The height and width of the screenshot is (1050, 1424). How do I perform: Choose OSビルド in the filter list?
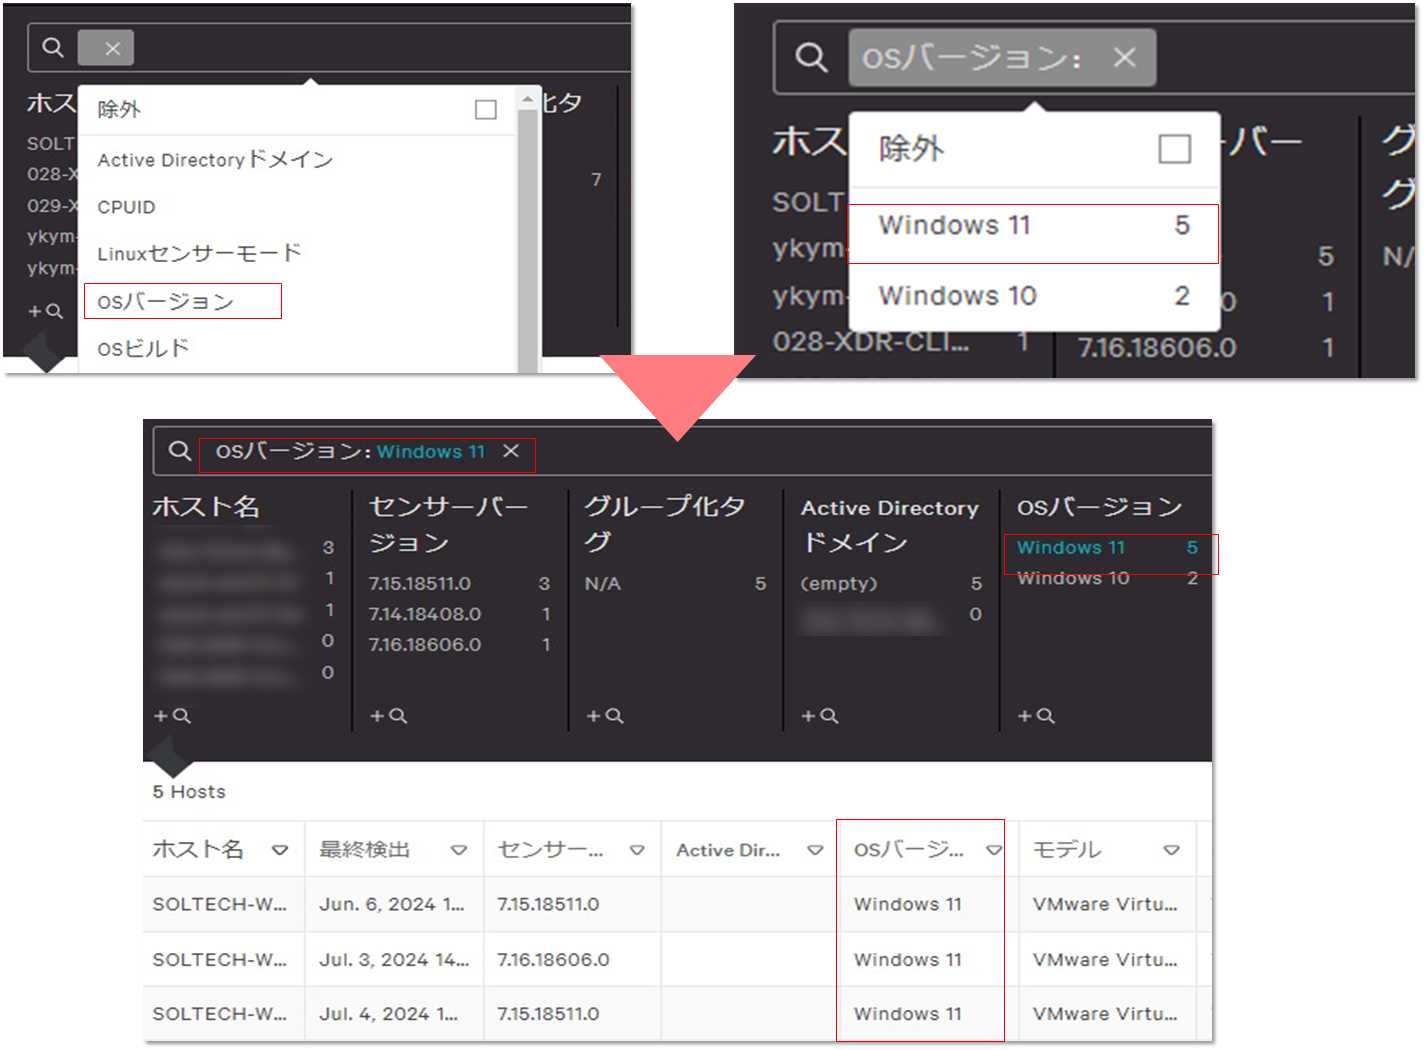(x=143, y=348)
